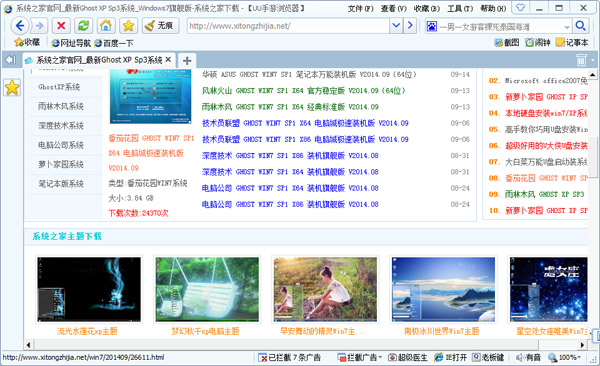Go back with the blue back arrow
Viewport: 600px width, 366px height.
[20, 26]
